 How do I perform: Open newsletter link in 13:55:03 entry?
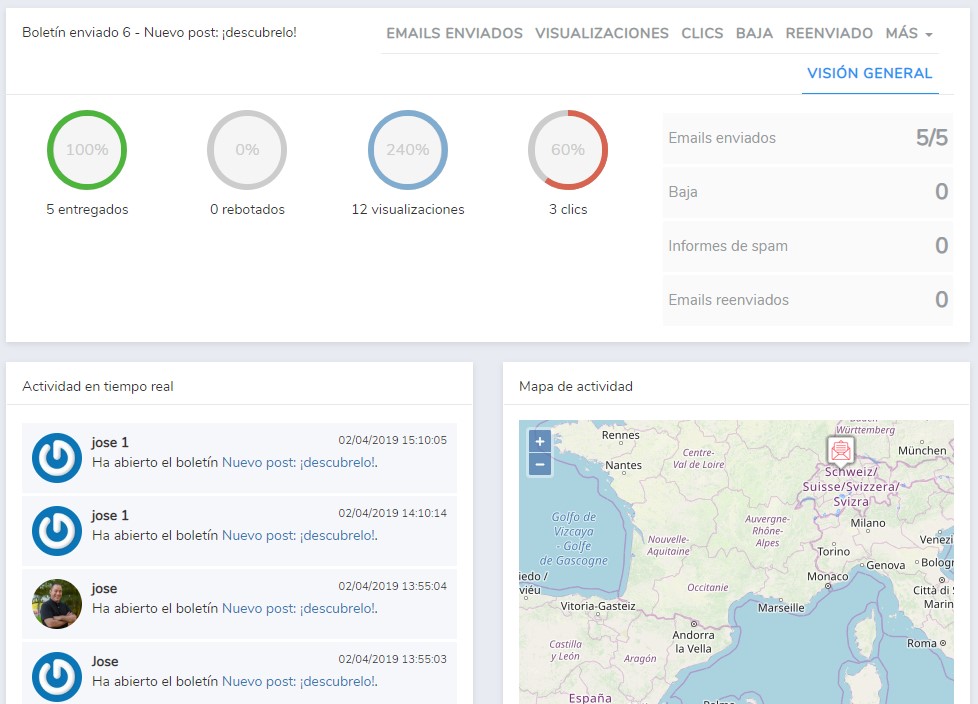(x=298, y=682)
